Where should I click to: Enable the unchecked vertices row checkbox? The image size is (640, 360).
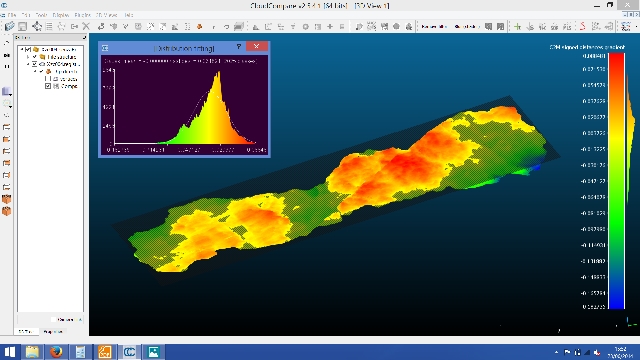click(x=48, y=79)
